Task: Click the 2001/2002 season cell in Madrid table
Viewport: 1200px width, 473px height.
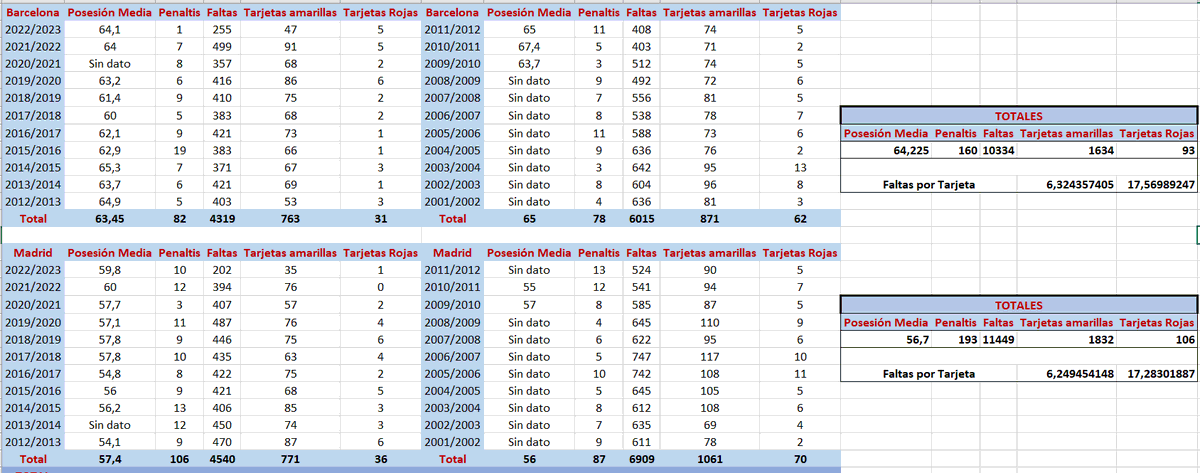Action: [453, 442]
